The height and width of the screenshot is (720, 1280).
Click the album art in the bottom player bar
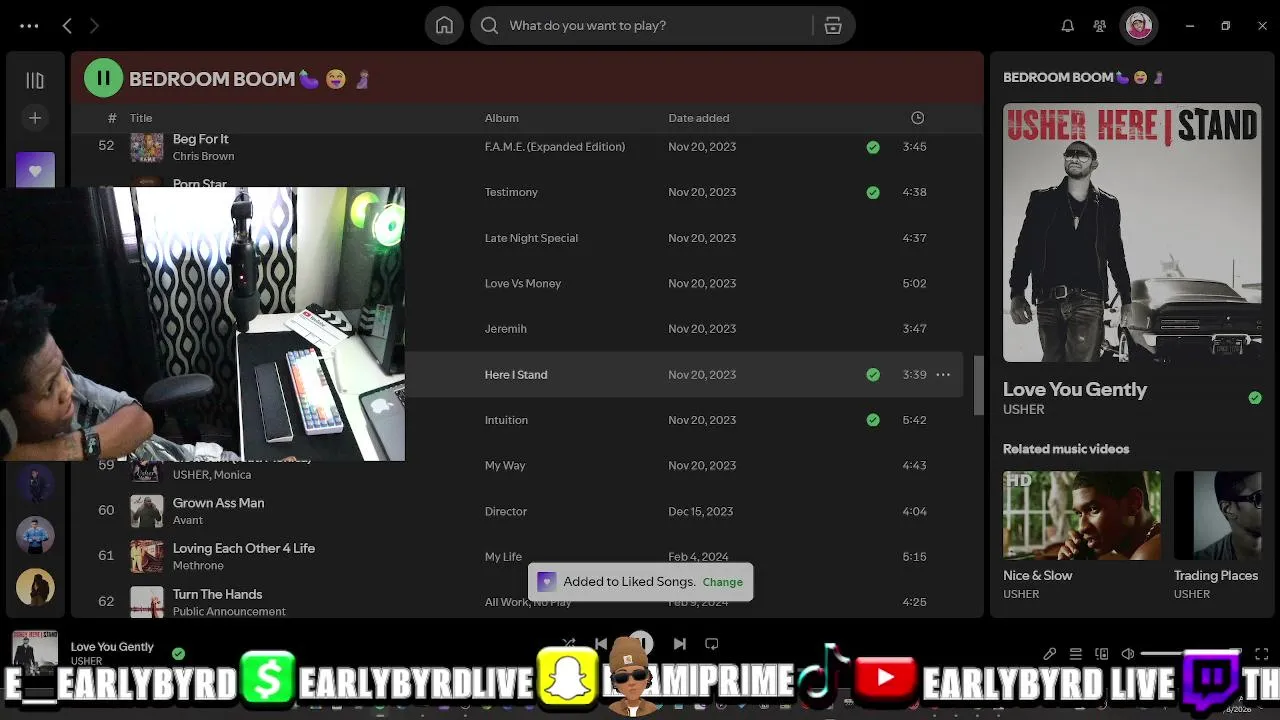click(35, 652)
